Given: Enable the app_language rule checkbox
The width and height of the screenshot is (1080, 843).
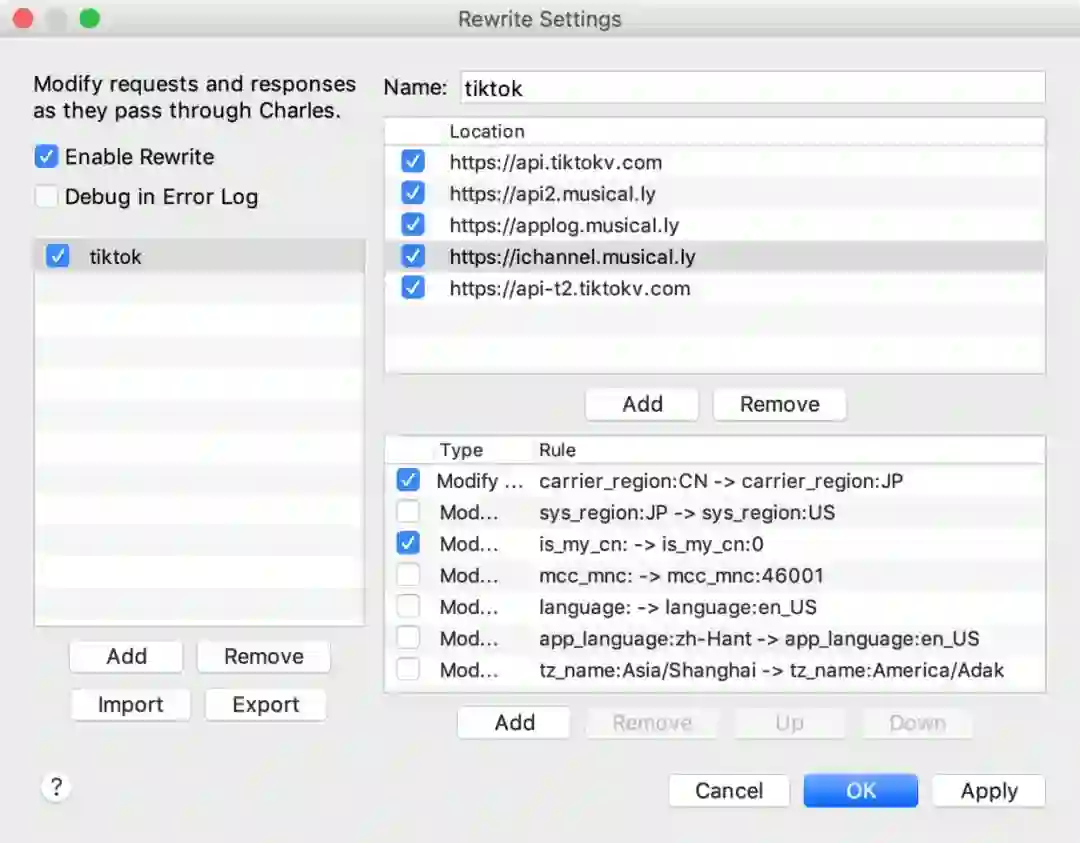Looking at the screenshot, I should 408,638.
